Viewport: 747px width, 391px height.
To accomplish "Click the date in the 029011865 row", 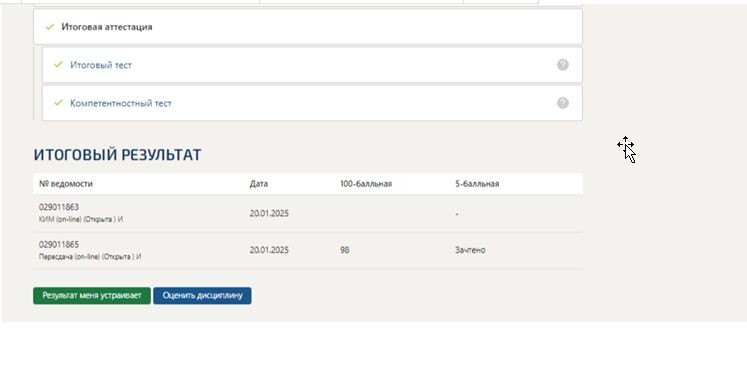I will tap(269, 250).
